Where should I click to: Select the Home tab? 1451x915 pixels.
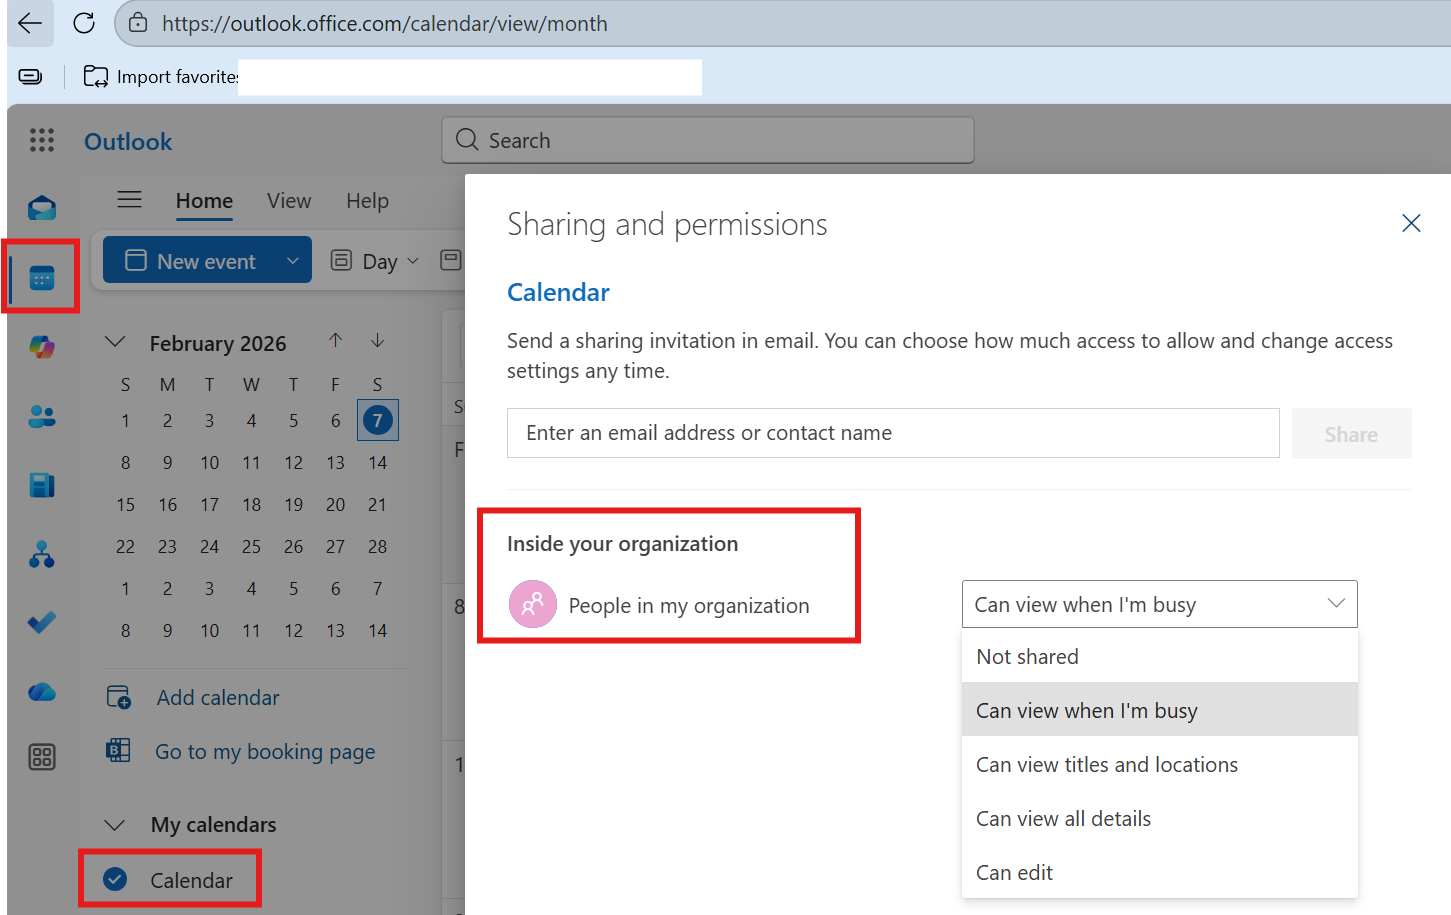[x=204, y=201]
